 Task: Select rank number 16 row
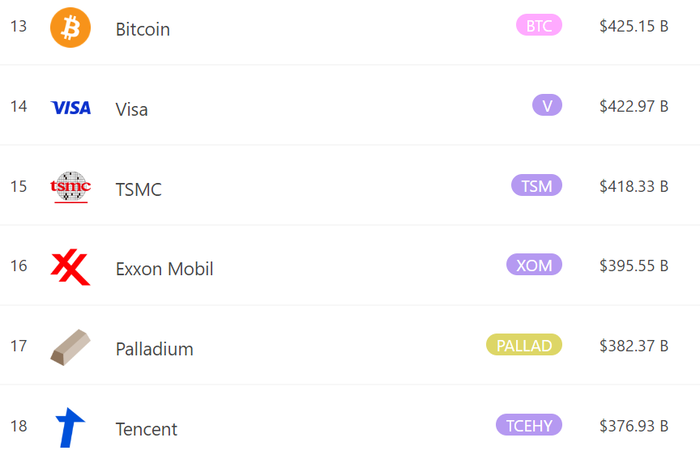pyautogui.click(x=350, y=266)
